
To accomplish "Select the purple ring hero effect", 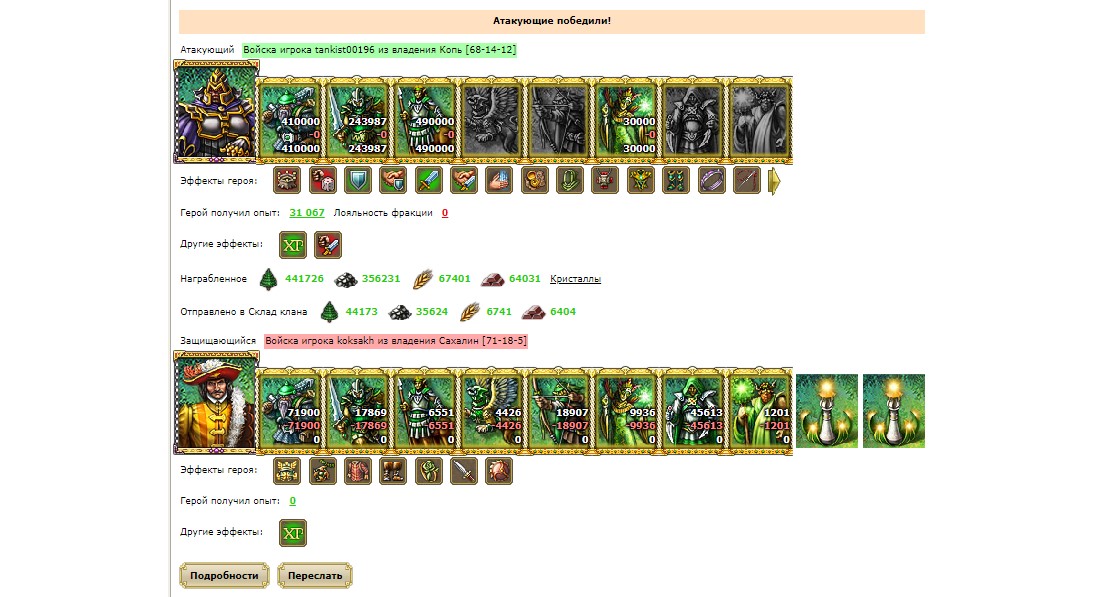I will click(x=712, y=180).
